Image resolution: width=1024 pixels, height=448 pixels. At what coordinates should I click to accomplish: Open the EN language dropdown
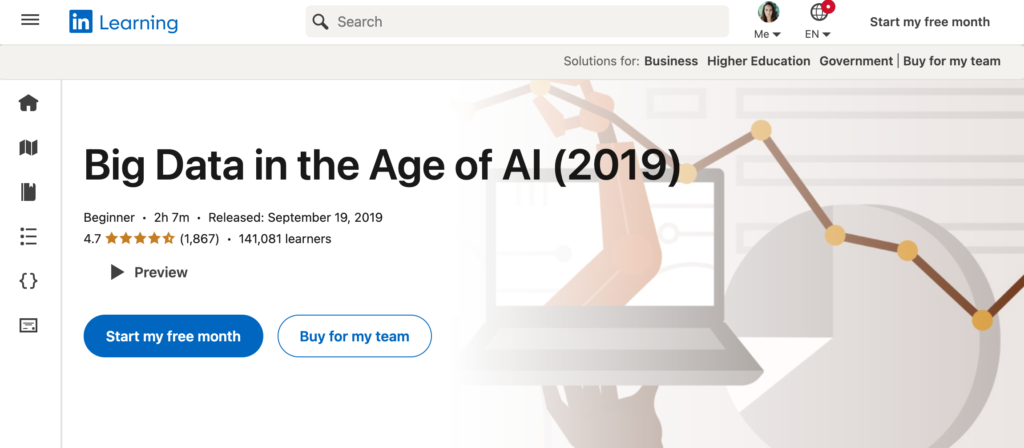click(x=818, y=34)
